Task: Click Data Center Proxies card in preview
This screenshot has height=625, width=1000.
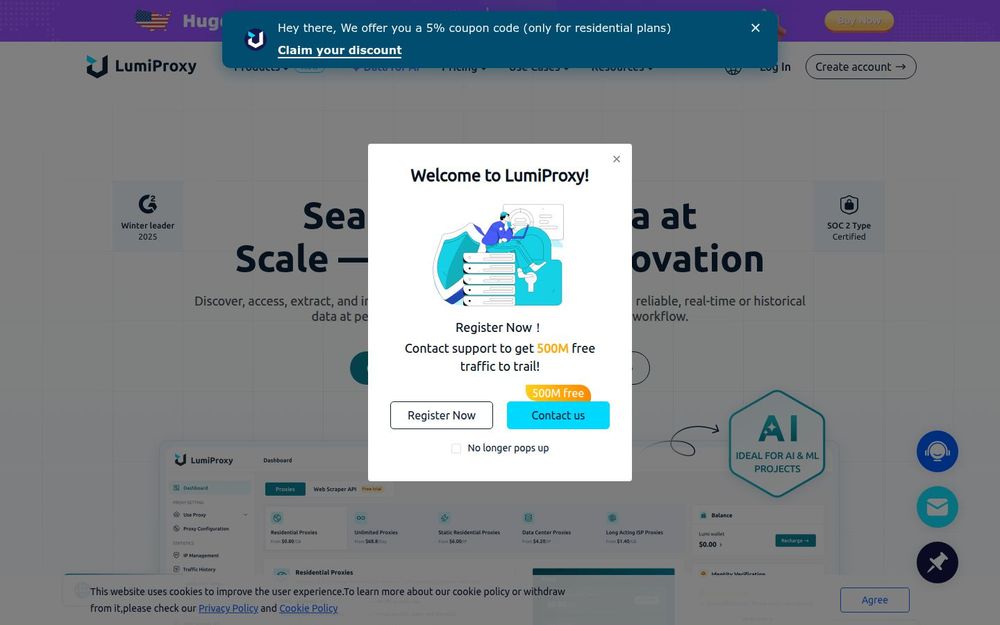Action: tap(556, 529)
